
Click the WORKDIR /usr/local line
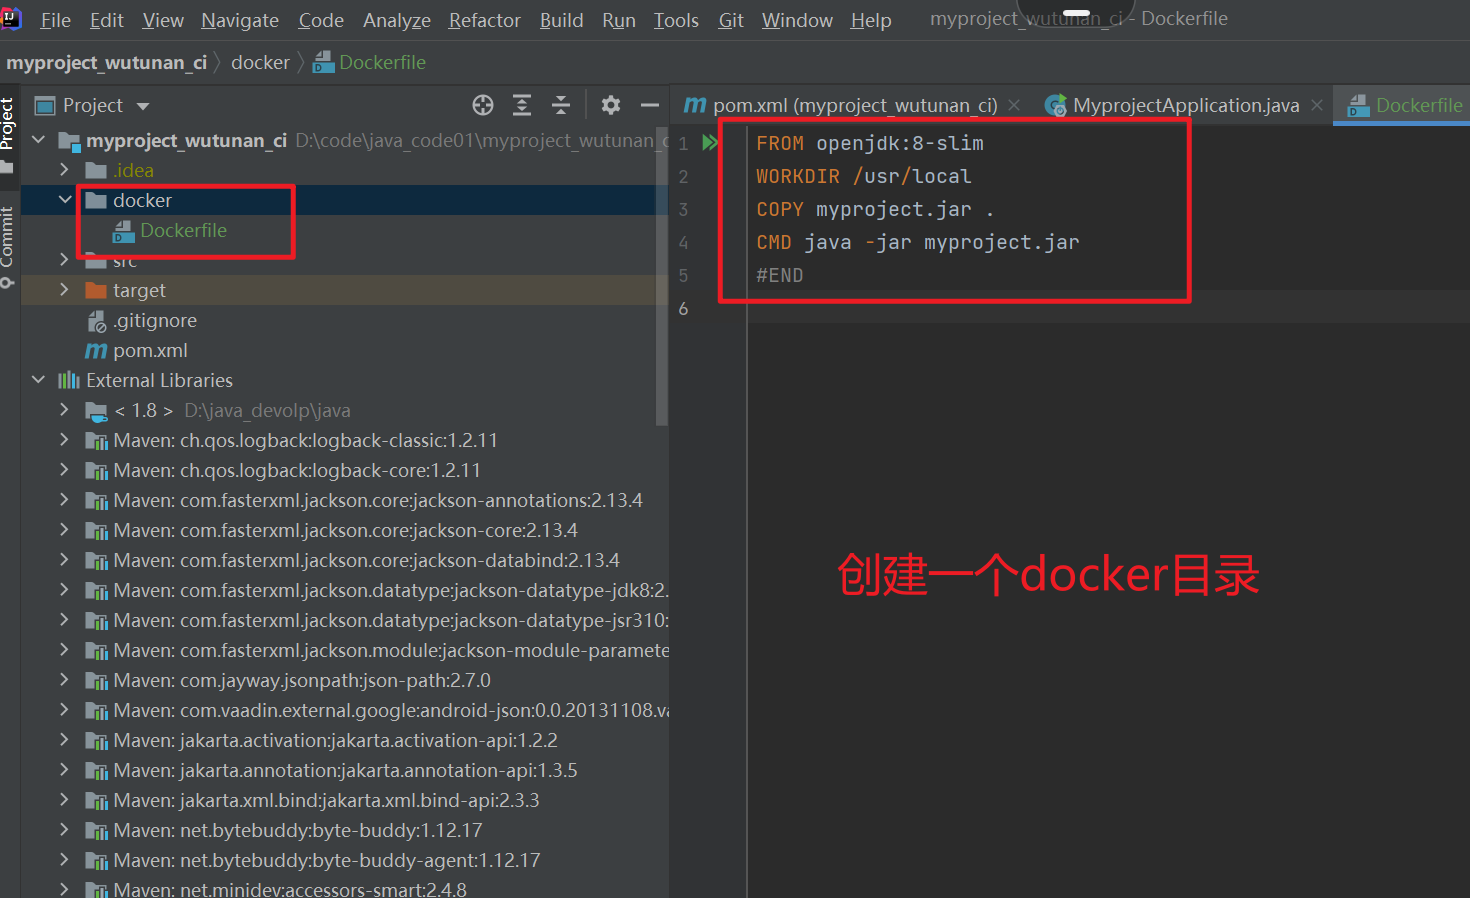pyautogui.click(x=864, y=176)
